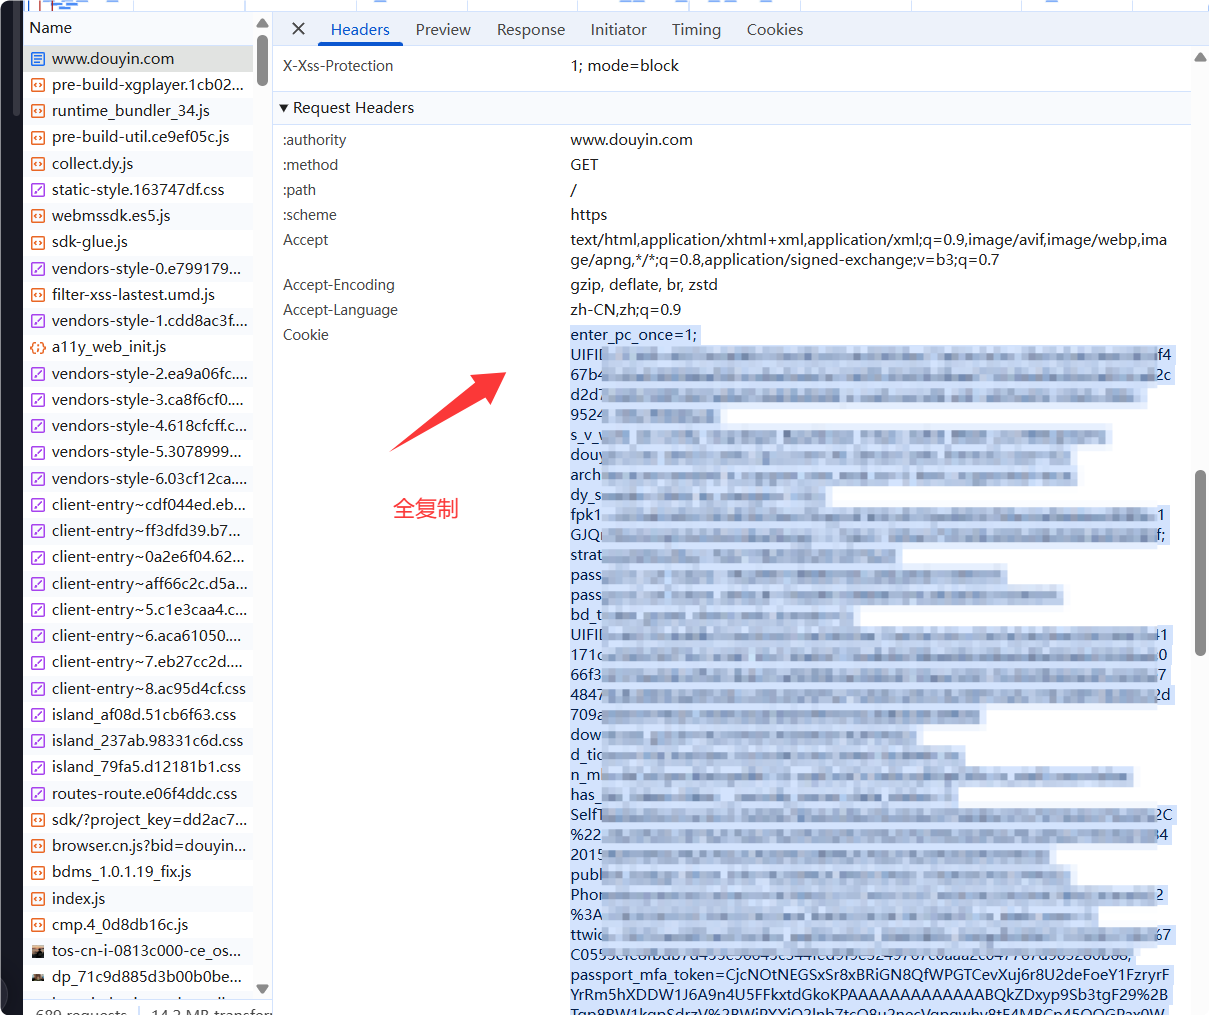Click the script icon beside collect.dy.js
This screenshot has height=1015, width=1209.
pos(38,164)
